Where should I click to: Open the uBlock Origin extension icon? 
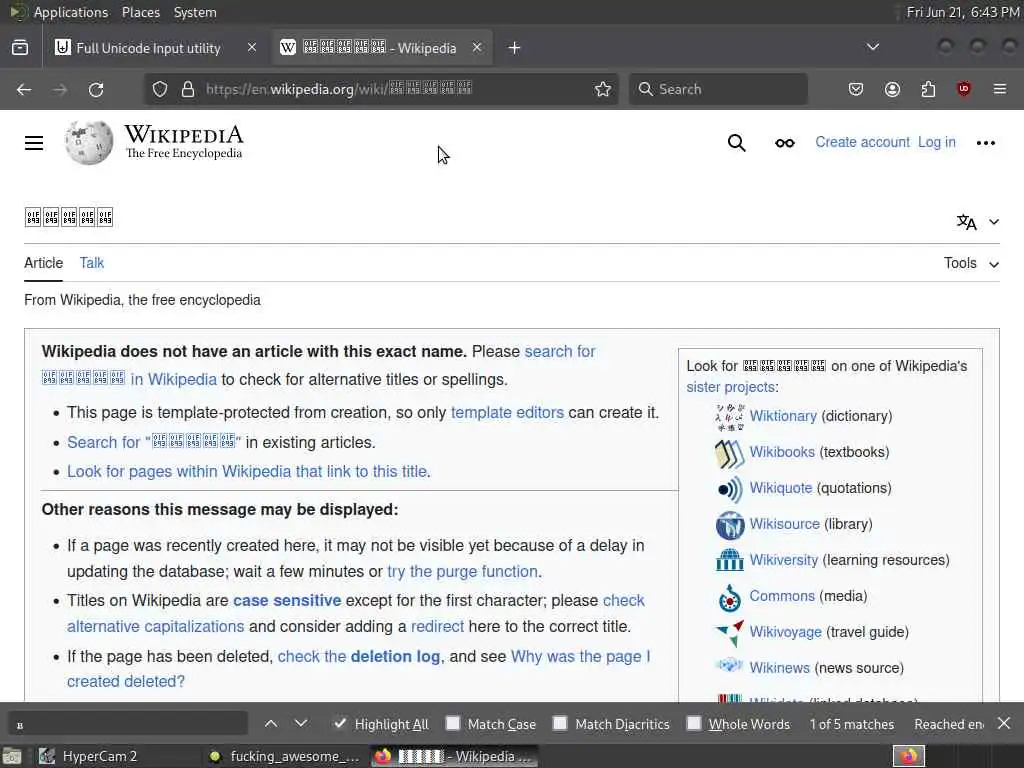(964, 89)
